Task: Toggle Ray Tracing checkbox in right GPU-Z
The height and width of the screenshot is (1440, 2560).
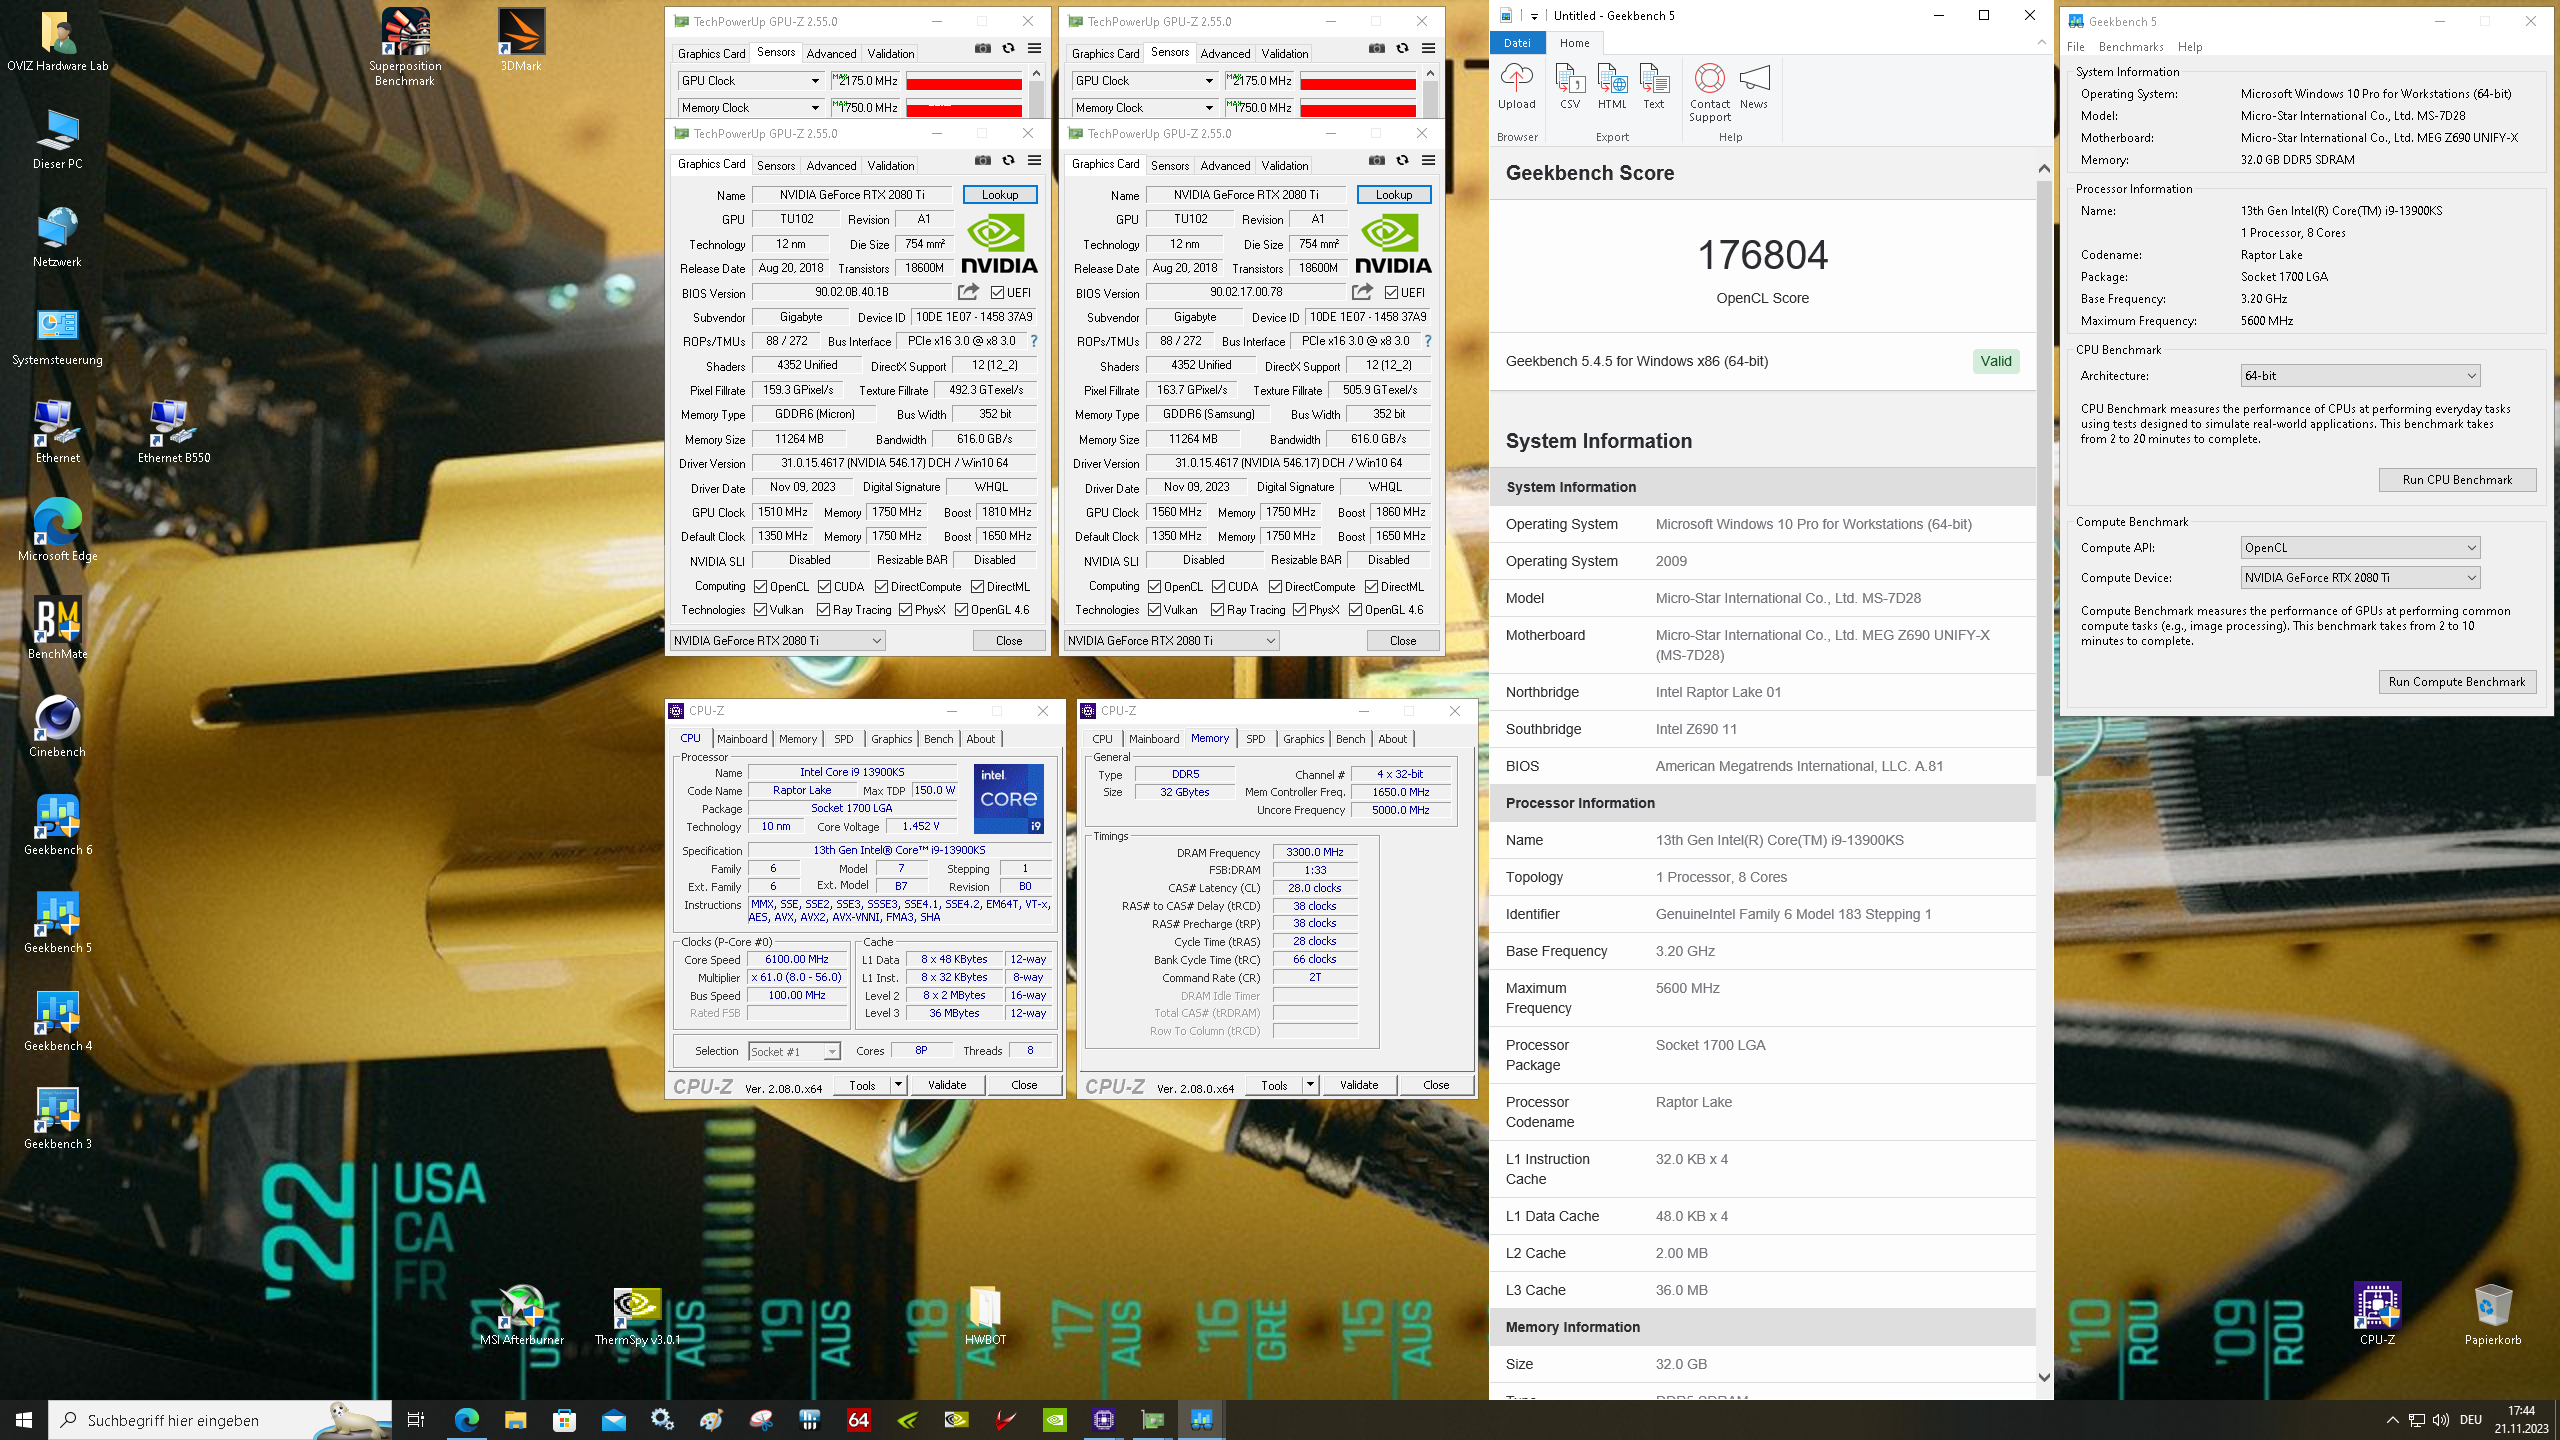Action: tap(1217, 609)
